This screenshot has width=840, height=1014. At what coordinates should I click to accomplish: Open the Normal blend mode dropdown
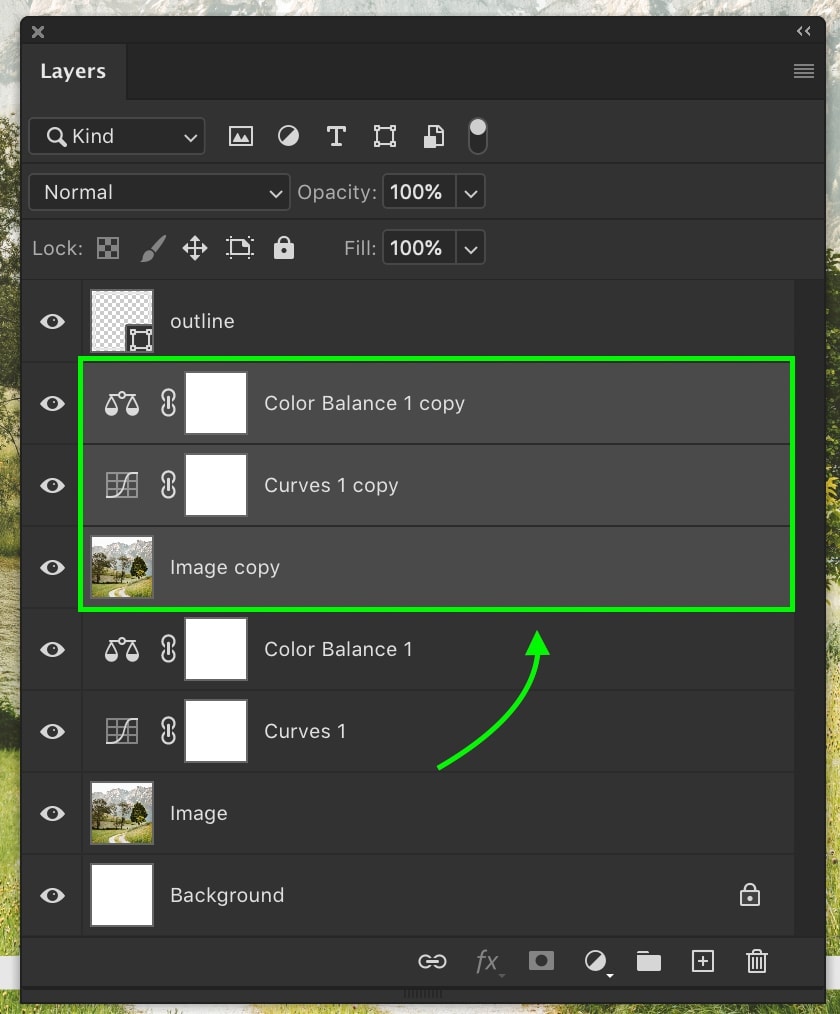click(160, 192)
